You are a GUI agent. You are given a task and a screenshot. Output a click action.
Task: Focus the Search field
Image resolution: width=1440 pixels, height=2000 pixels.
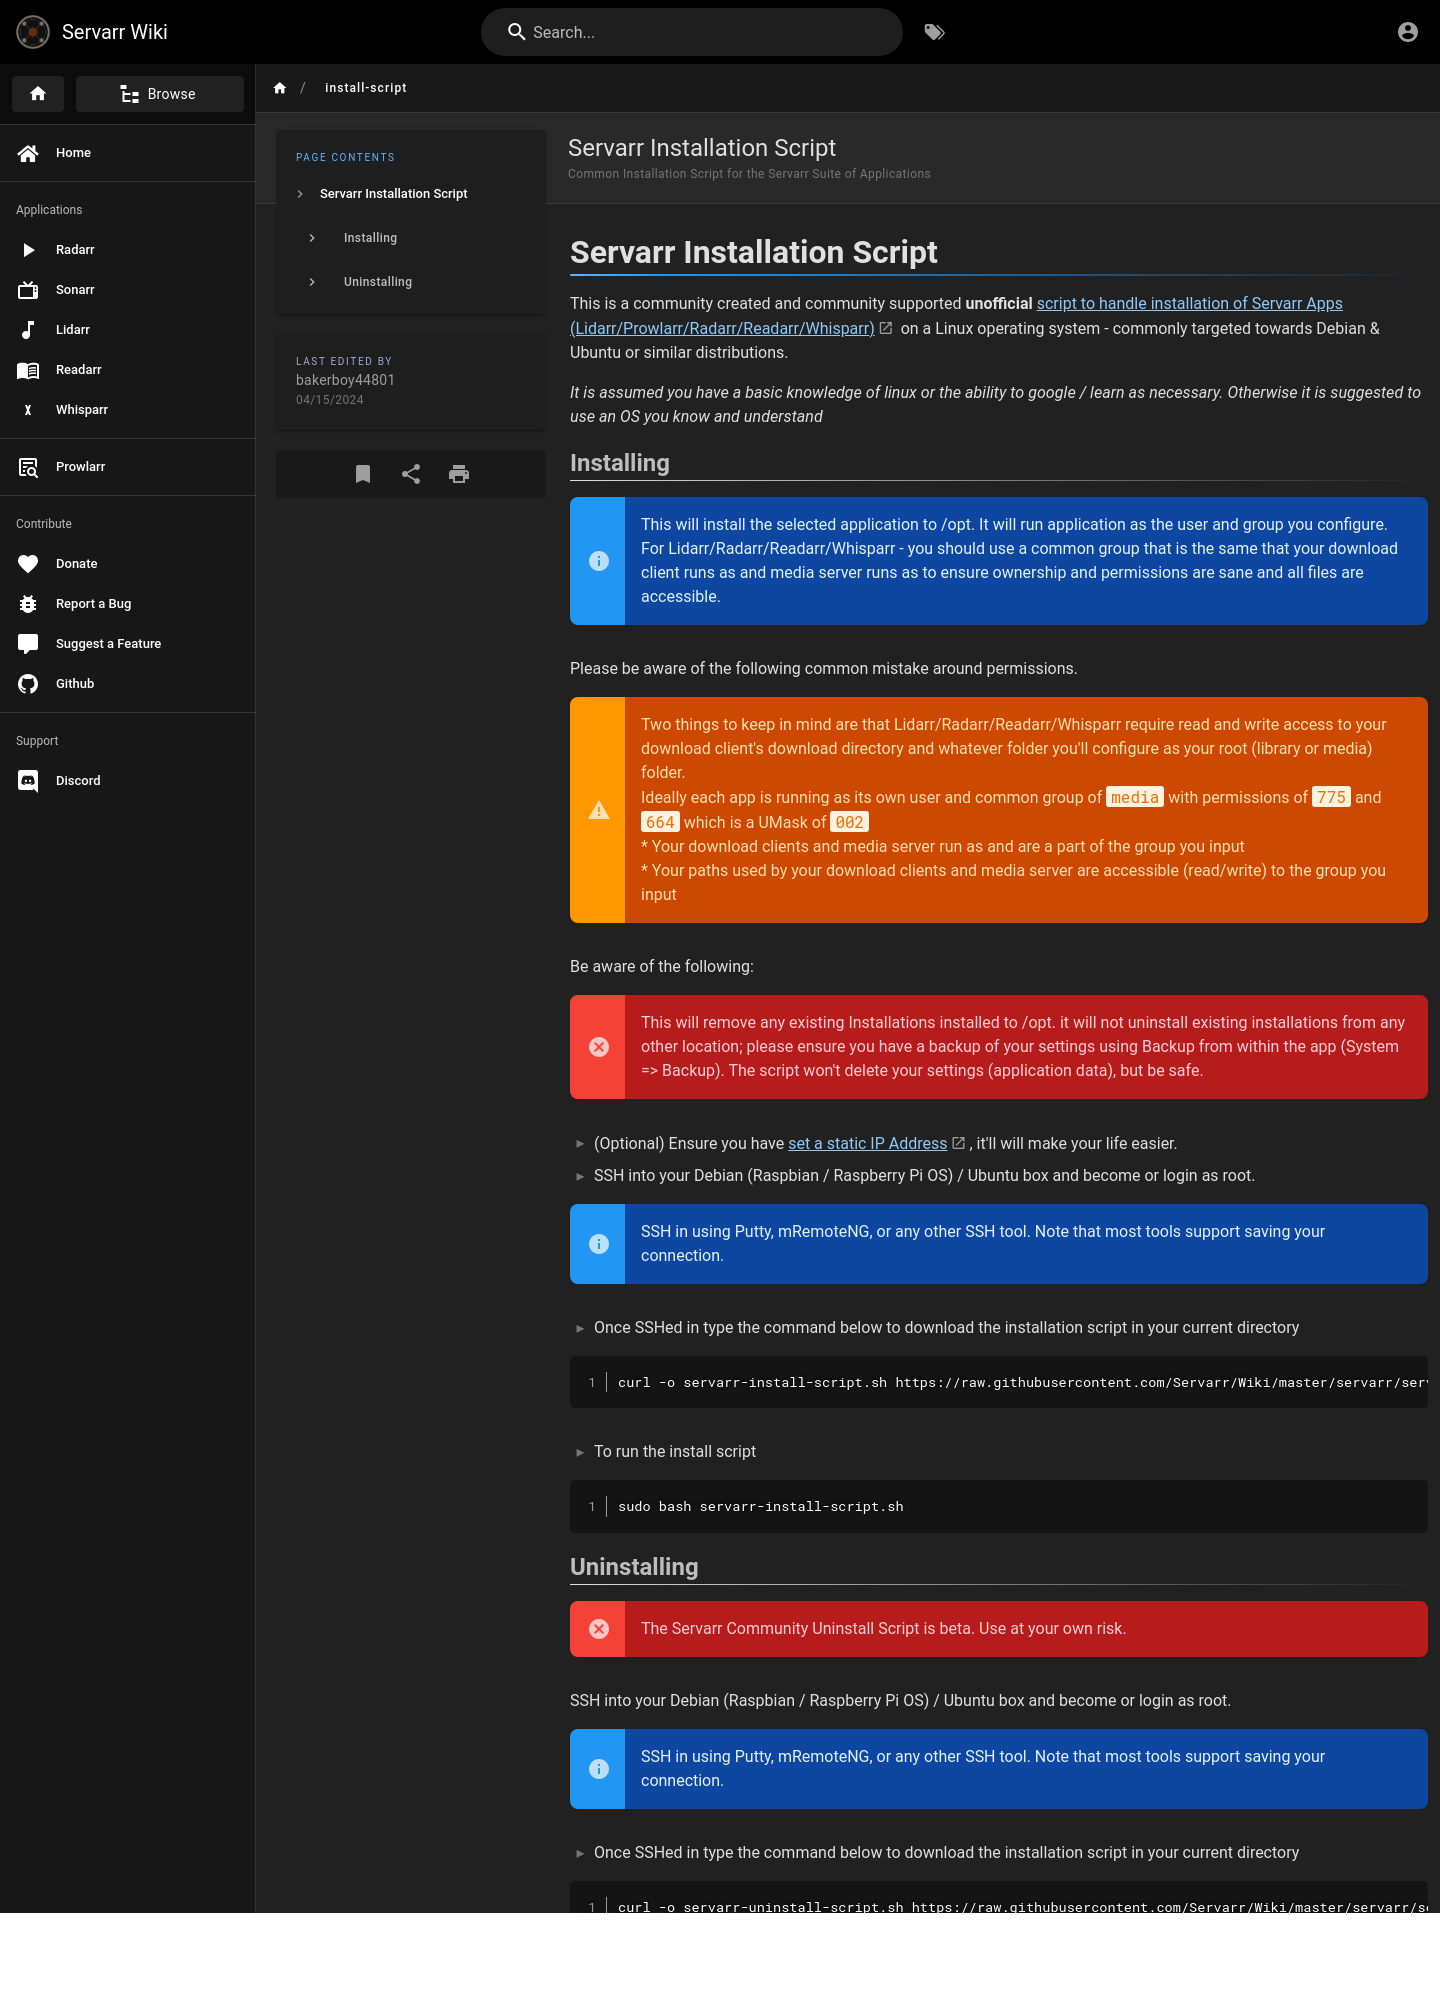click(x=692, y=32)
